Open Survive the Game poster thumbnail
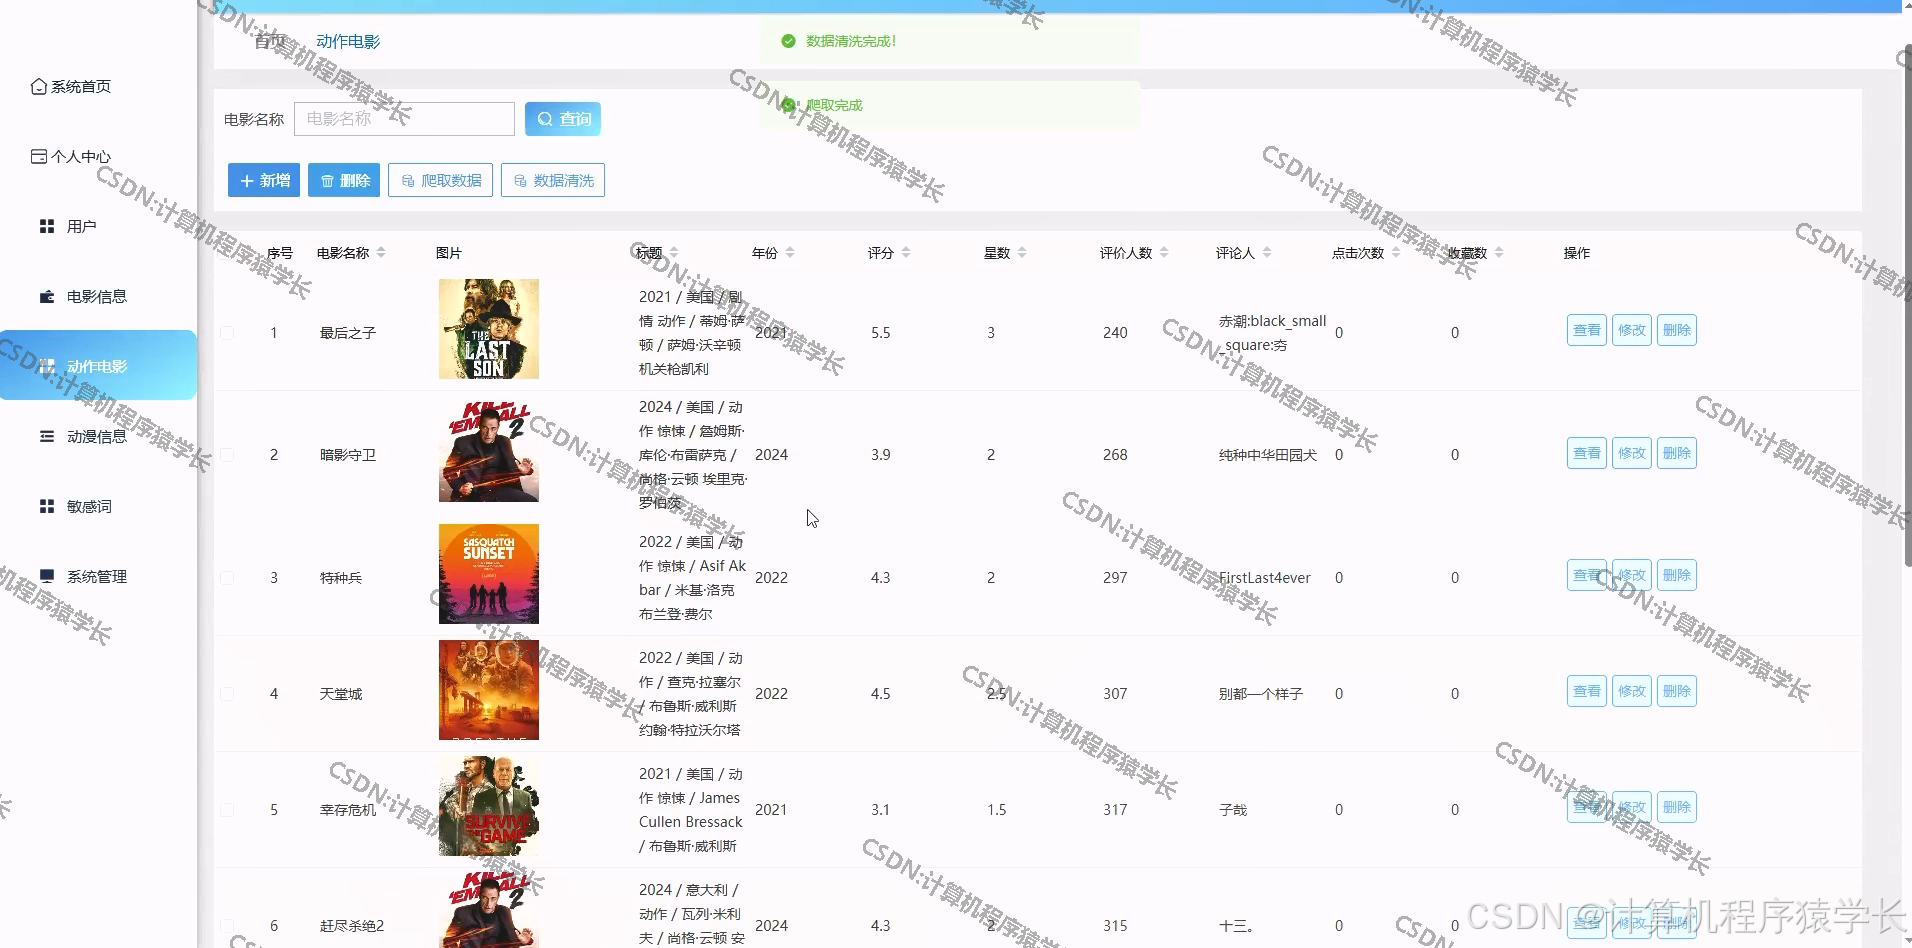 (489, 806)
